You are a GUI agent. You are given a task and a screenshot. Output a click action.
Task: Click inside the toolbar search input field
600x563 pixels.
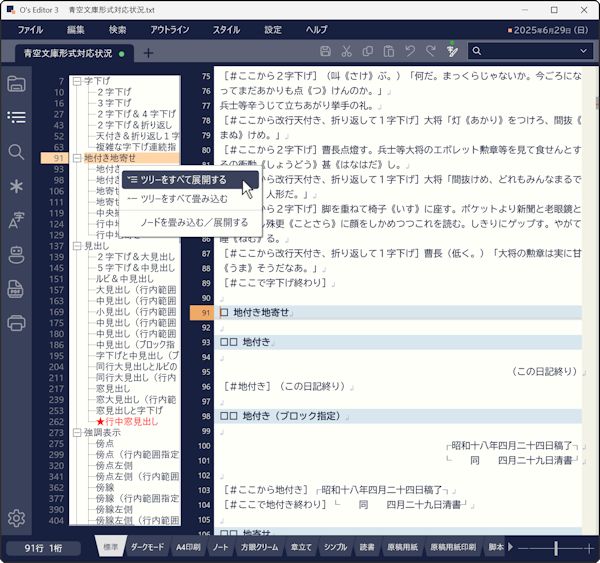pyautogui.click(x=530, y=51)
